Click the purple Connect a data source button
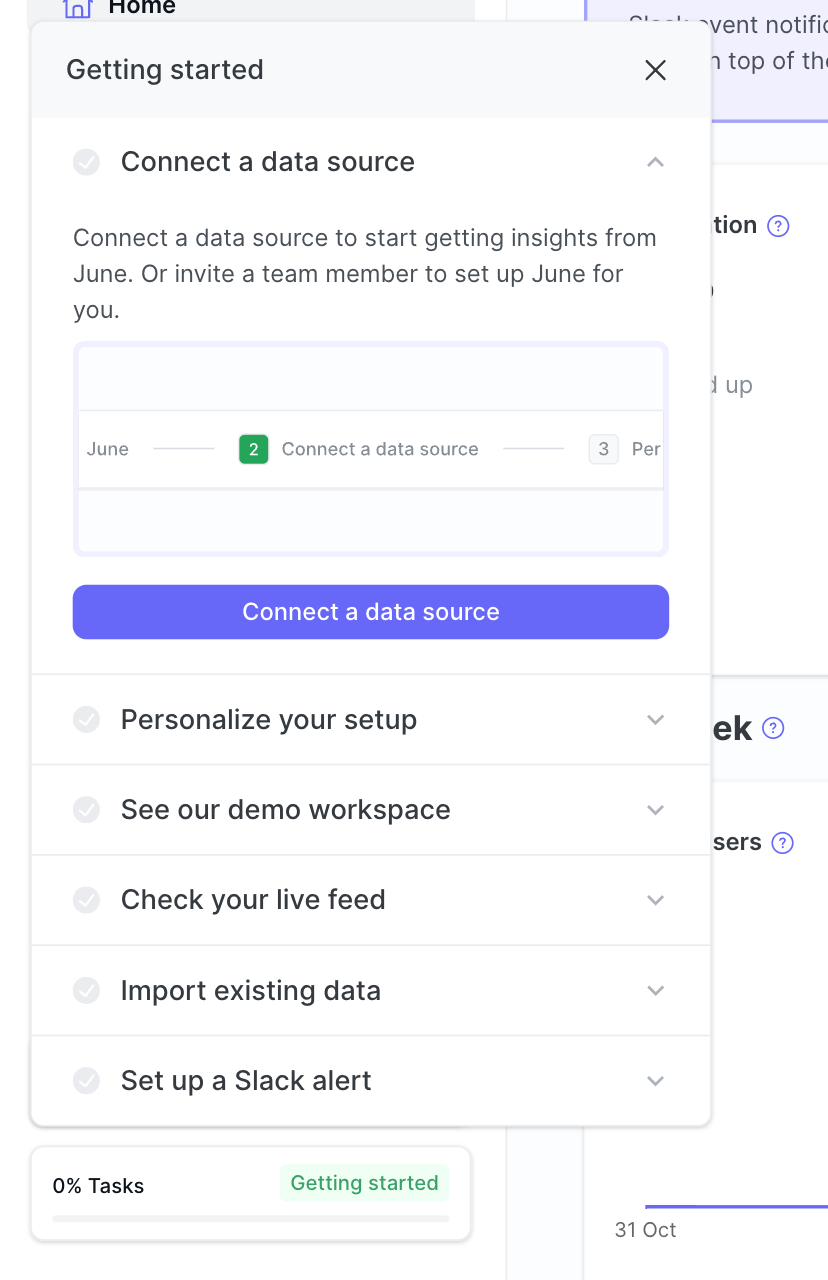 click(x=371, y=612)
